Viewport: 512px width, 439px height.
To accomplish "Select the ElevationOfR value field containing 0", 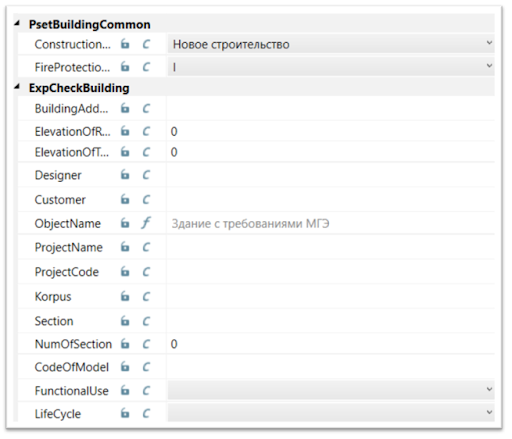I will [x=331, y=131].
